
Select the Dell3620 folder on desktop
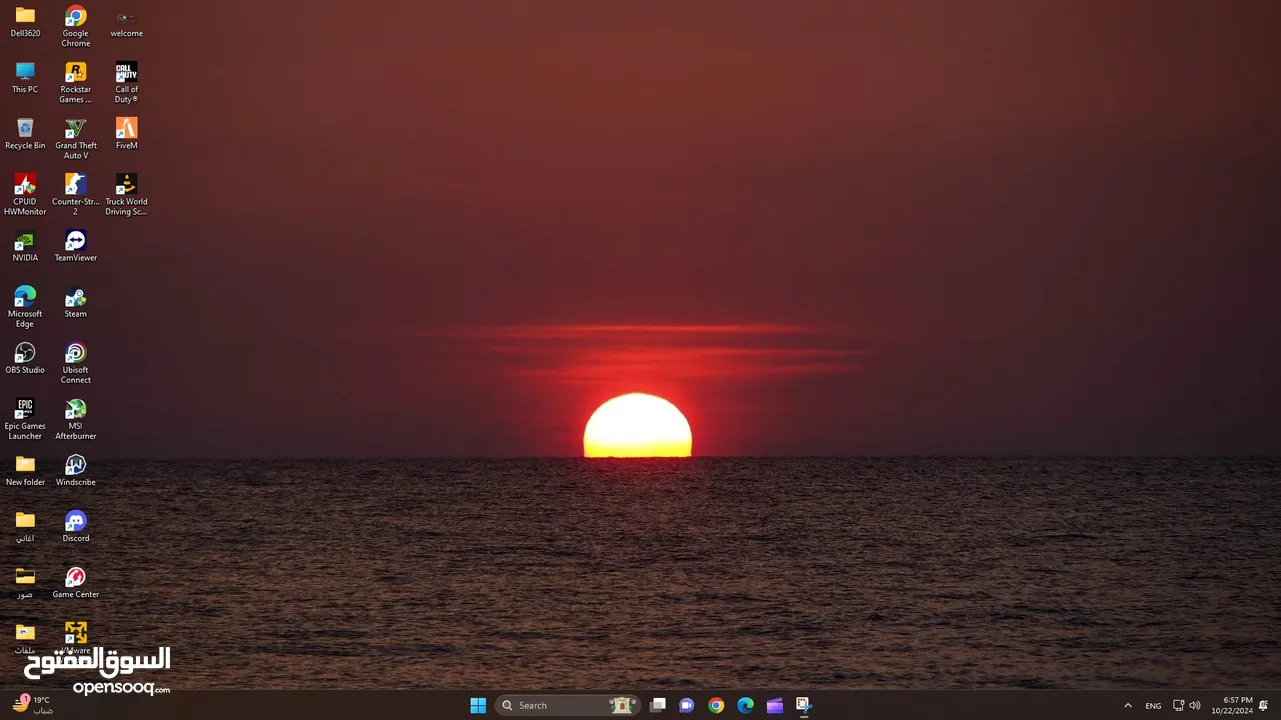(x=25, y=22)
